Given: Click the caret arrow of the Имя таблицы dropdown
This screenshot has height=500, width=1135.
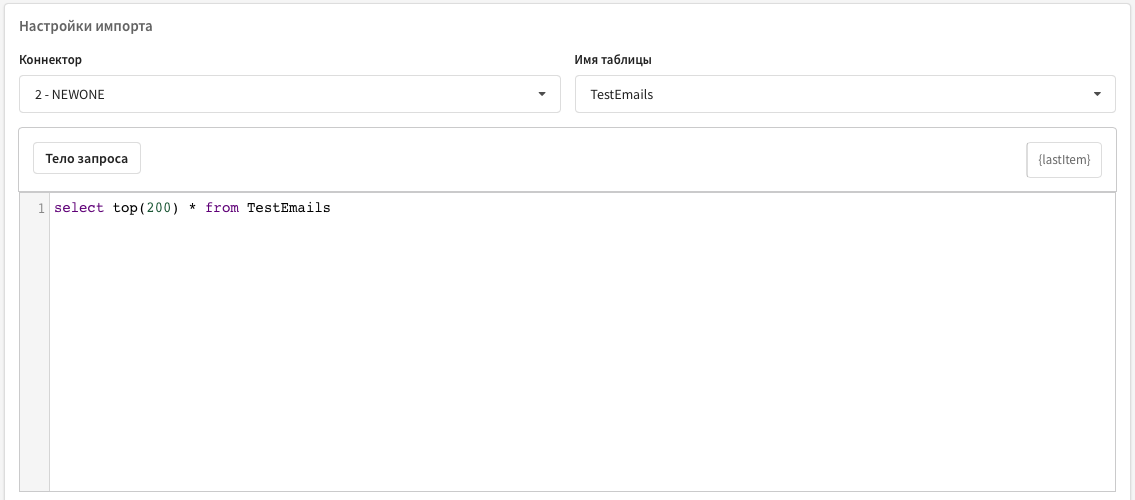Looking at the screenshot, I should click(x=1097, y=94).
